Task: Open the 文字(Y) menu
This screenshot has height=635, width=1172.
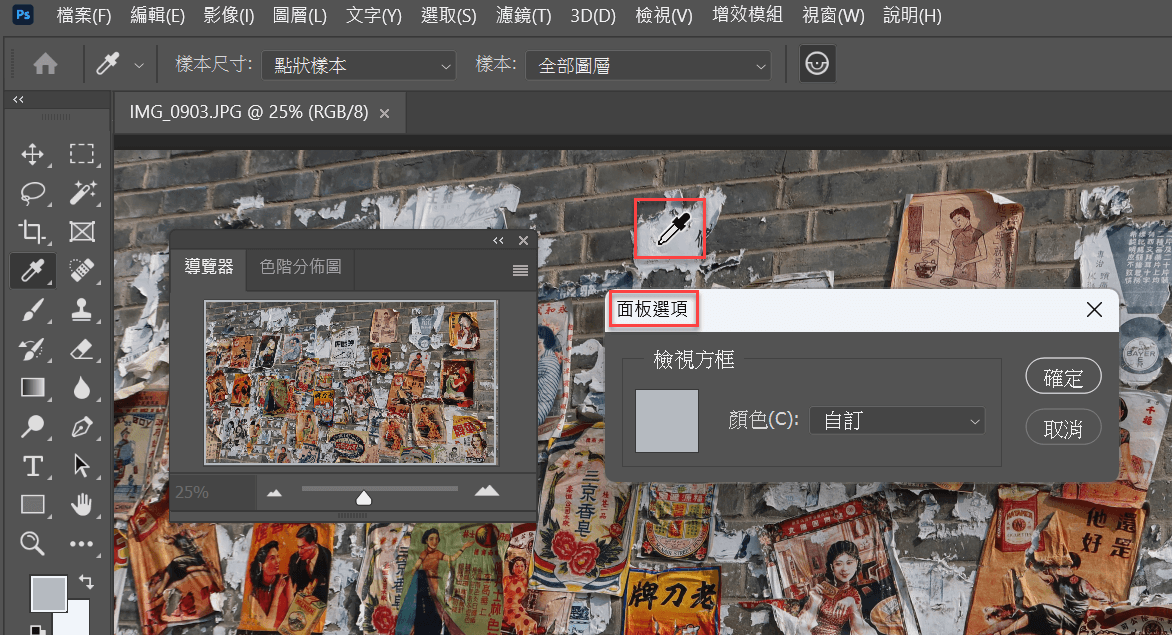Action: click(374, 15)
